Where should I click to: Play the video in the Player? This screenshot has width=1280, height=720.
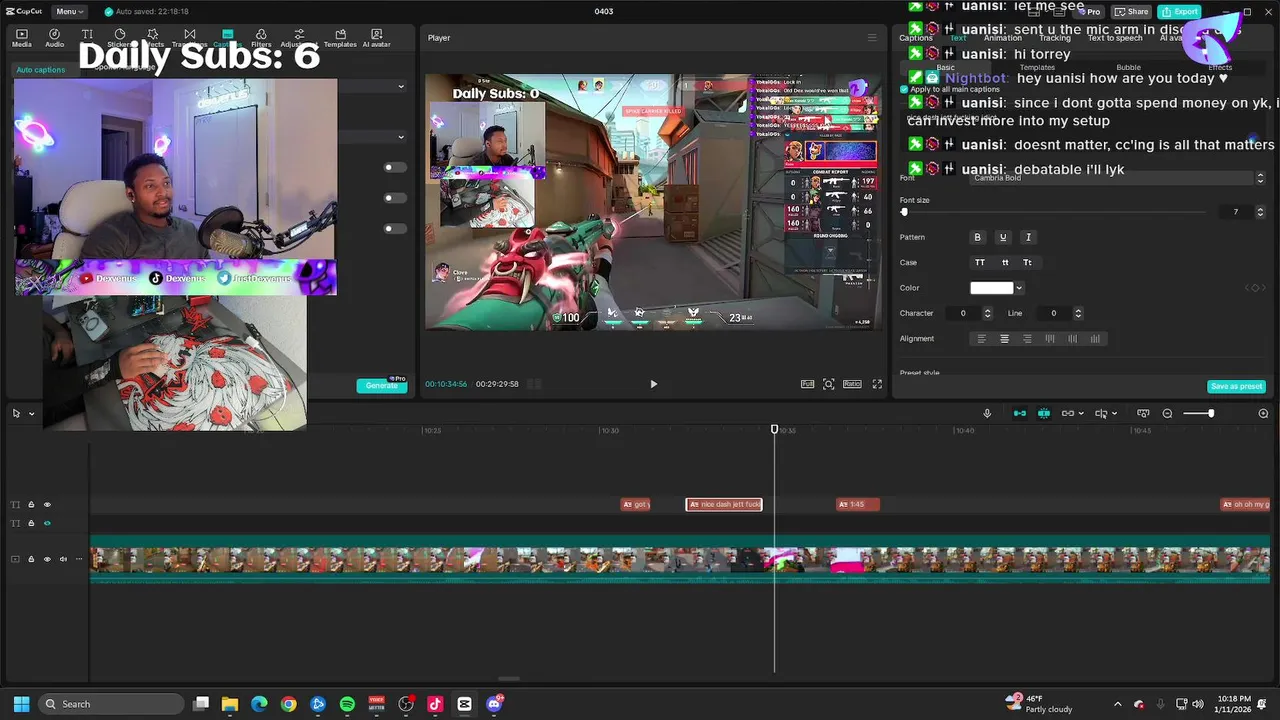coord(654,384)
